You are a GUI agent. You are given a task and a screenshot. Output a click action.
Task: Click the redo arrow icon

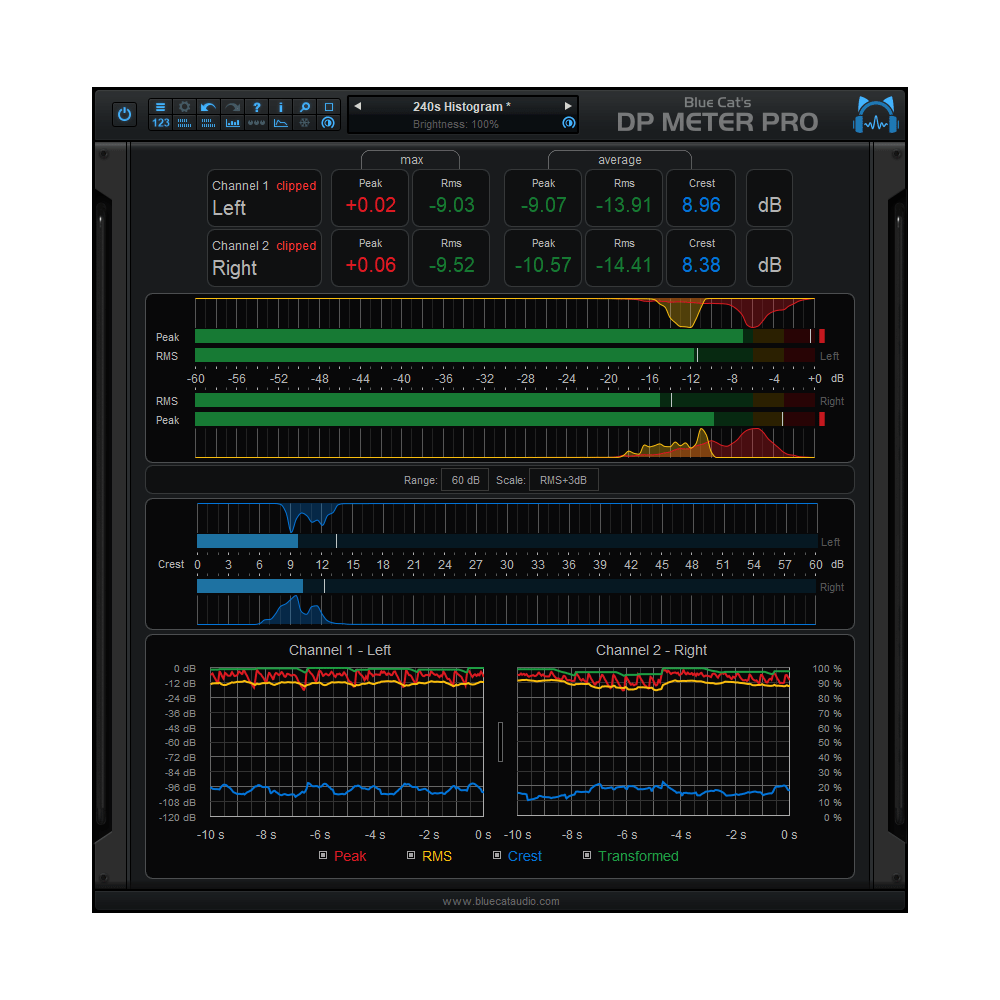tap(232, 108)
